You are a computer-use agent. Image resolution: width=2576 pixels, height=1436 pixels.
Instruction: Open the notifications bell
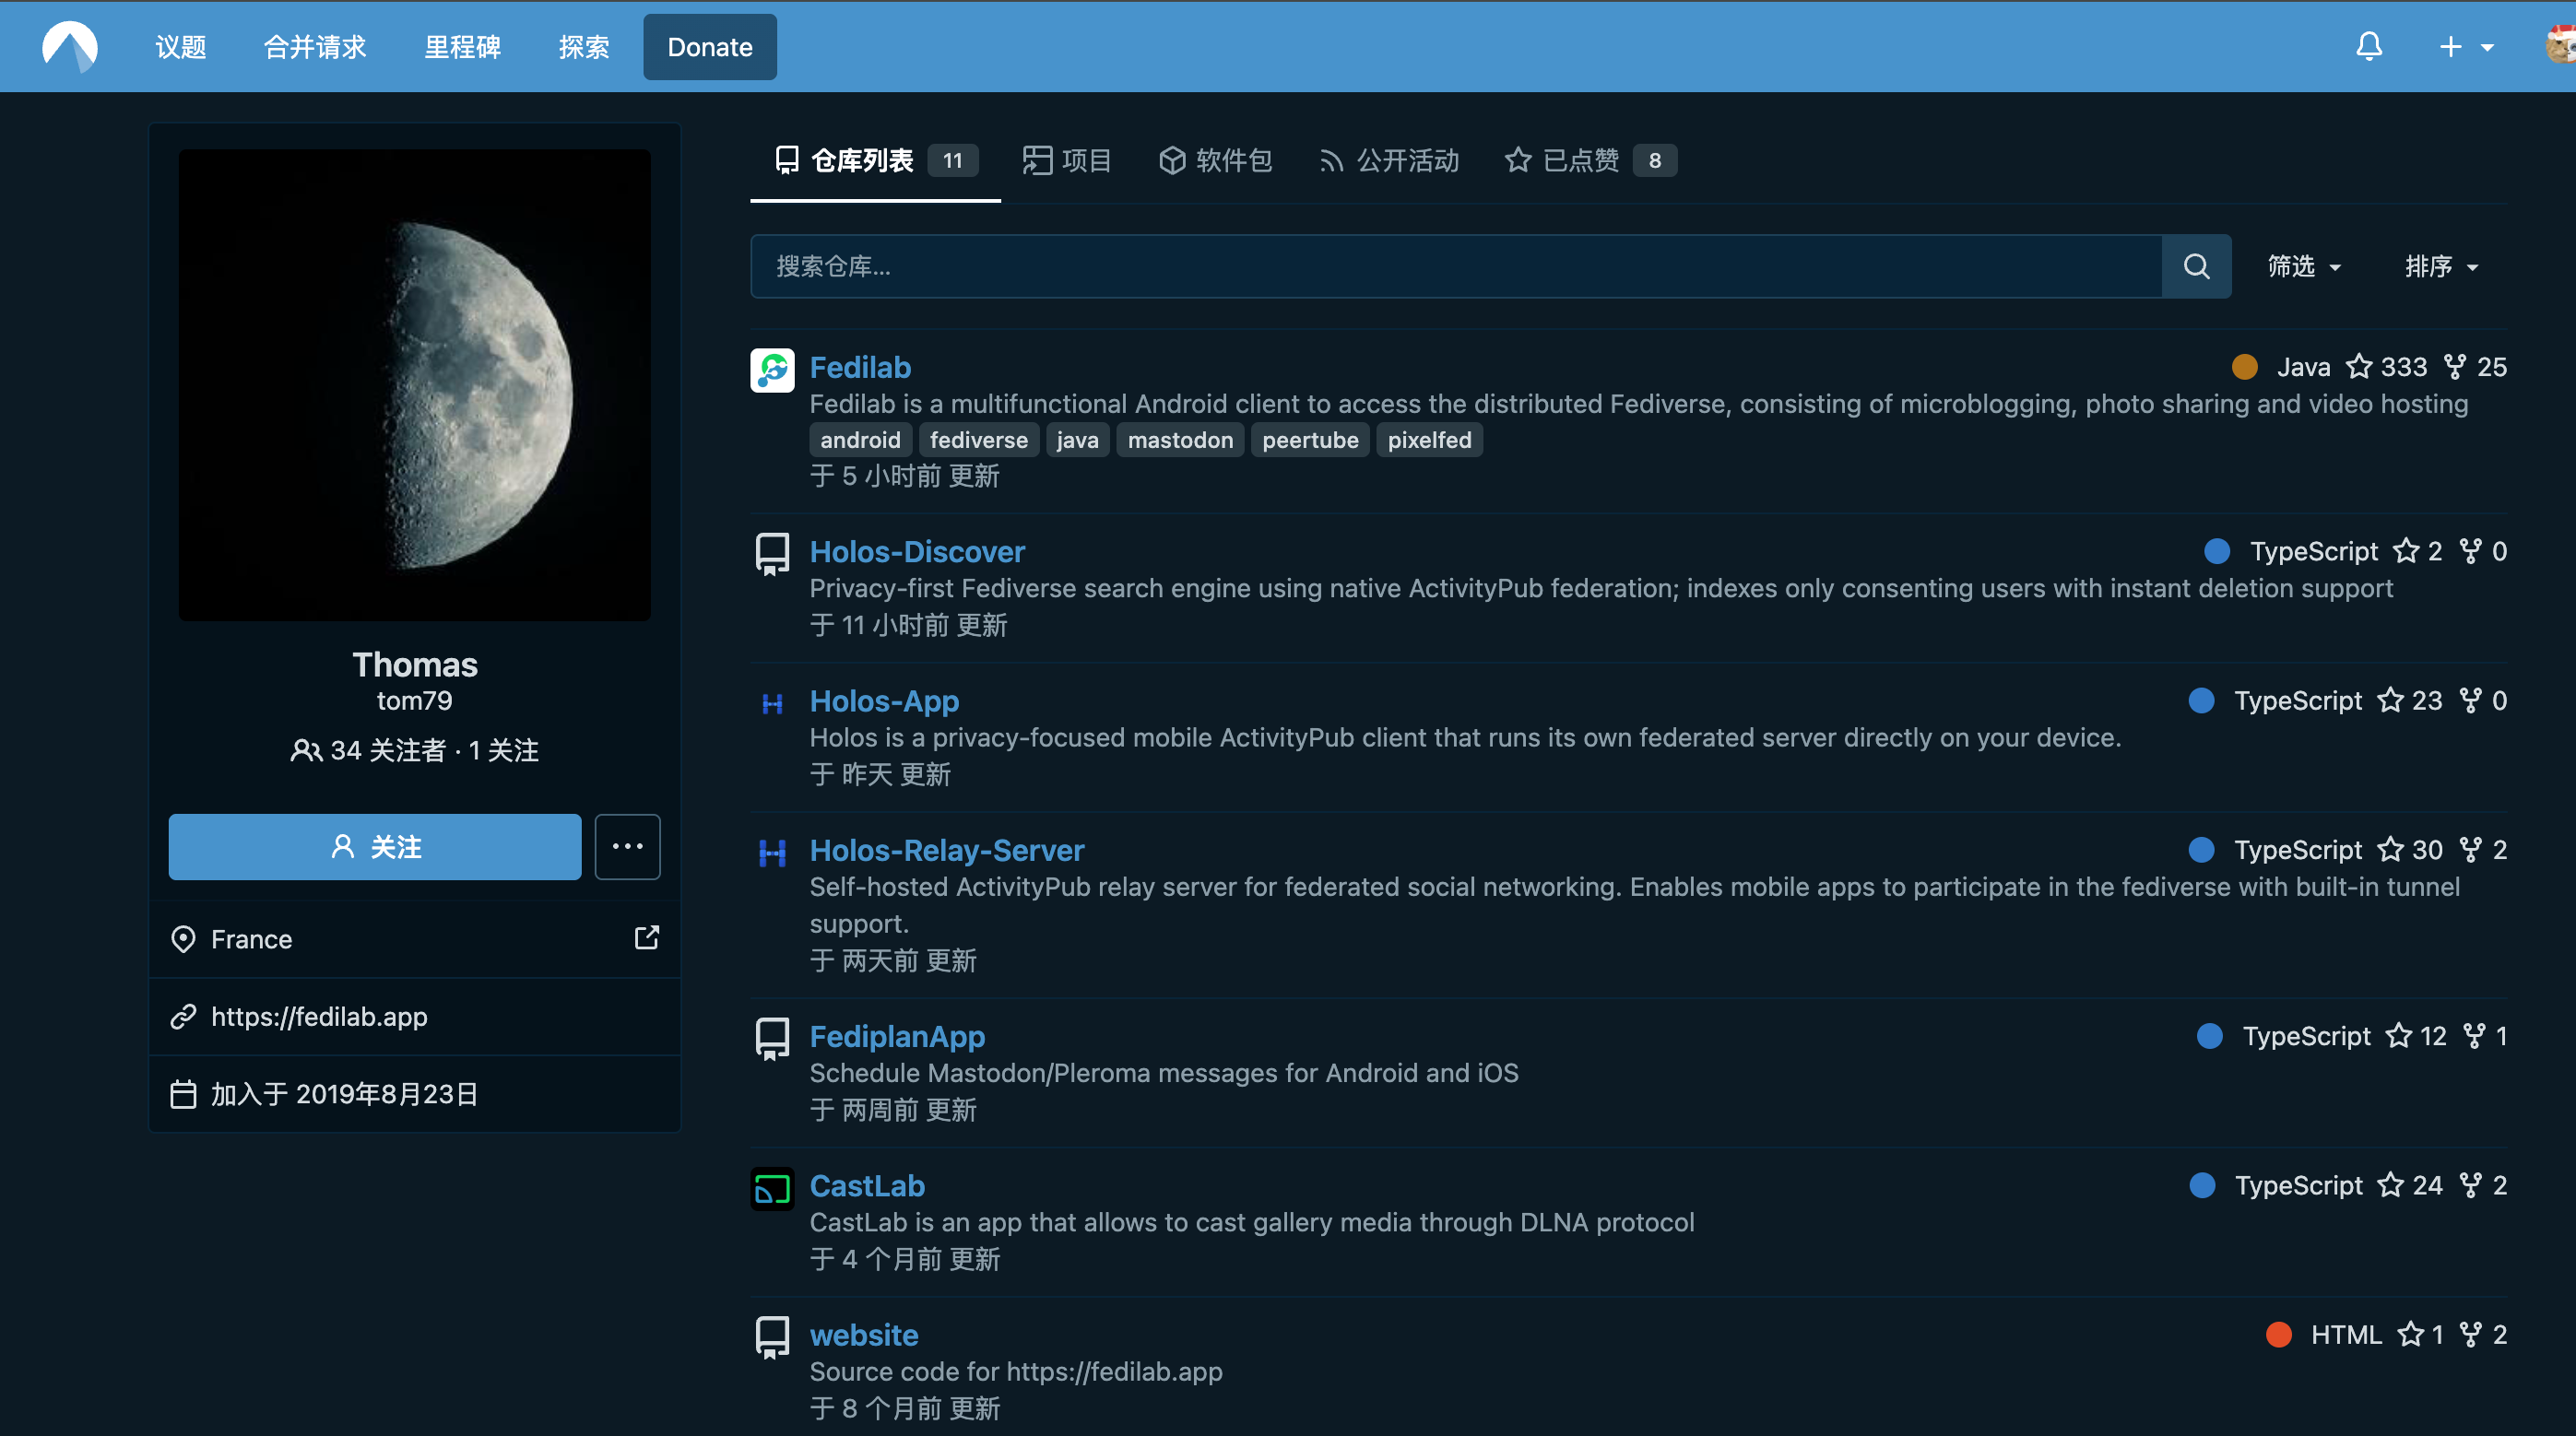(x=2368, y=47)
